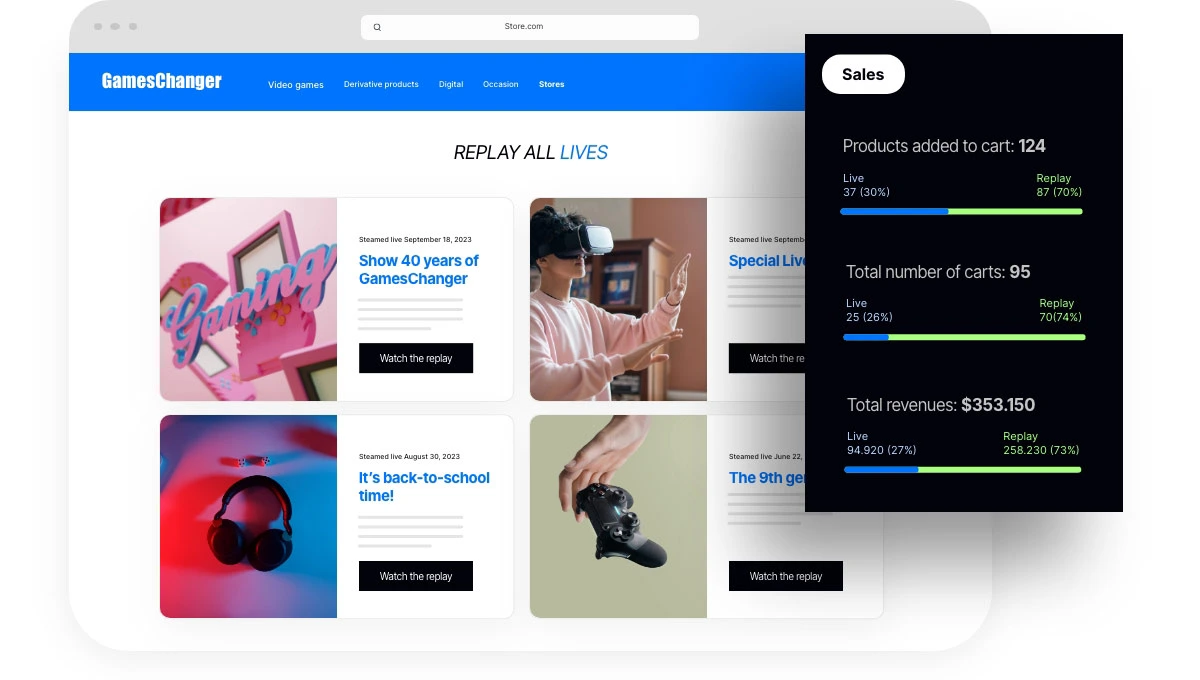Watch the replay for the 9th gen stream
Image resolution: width=1200 pixels, height=680 pixels.
click(786, 576)
